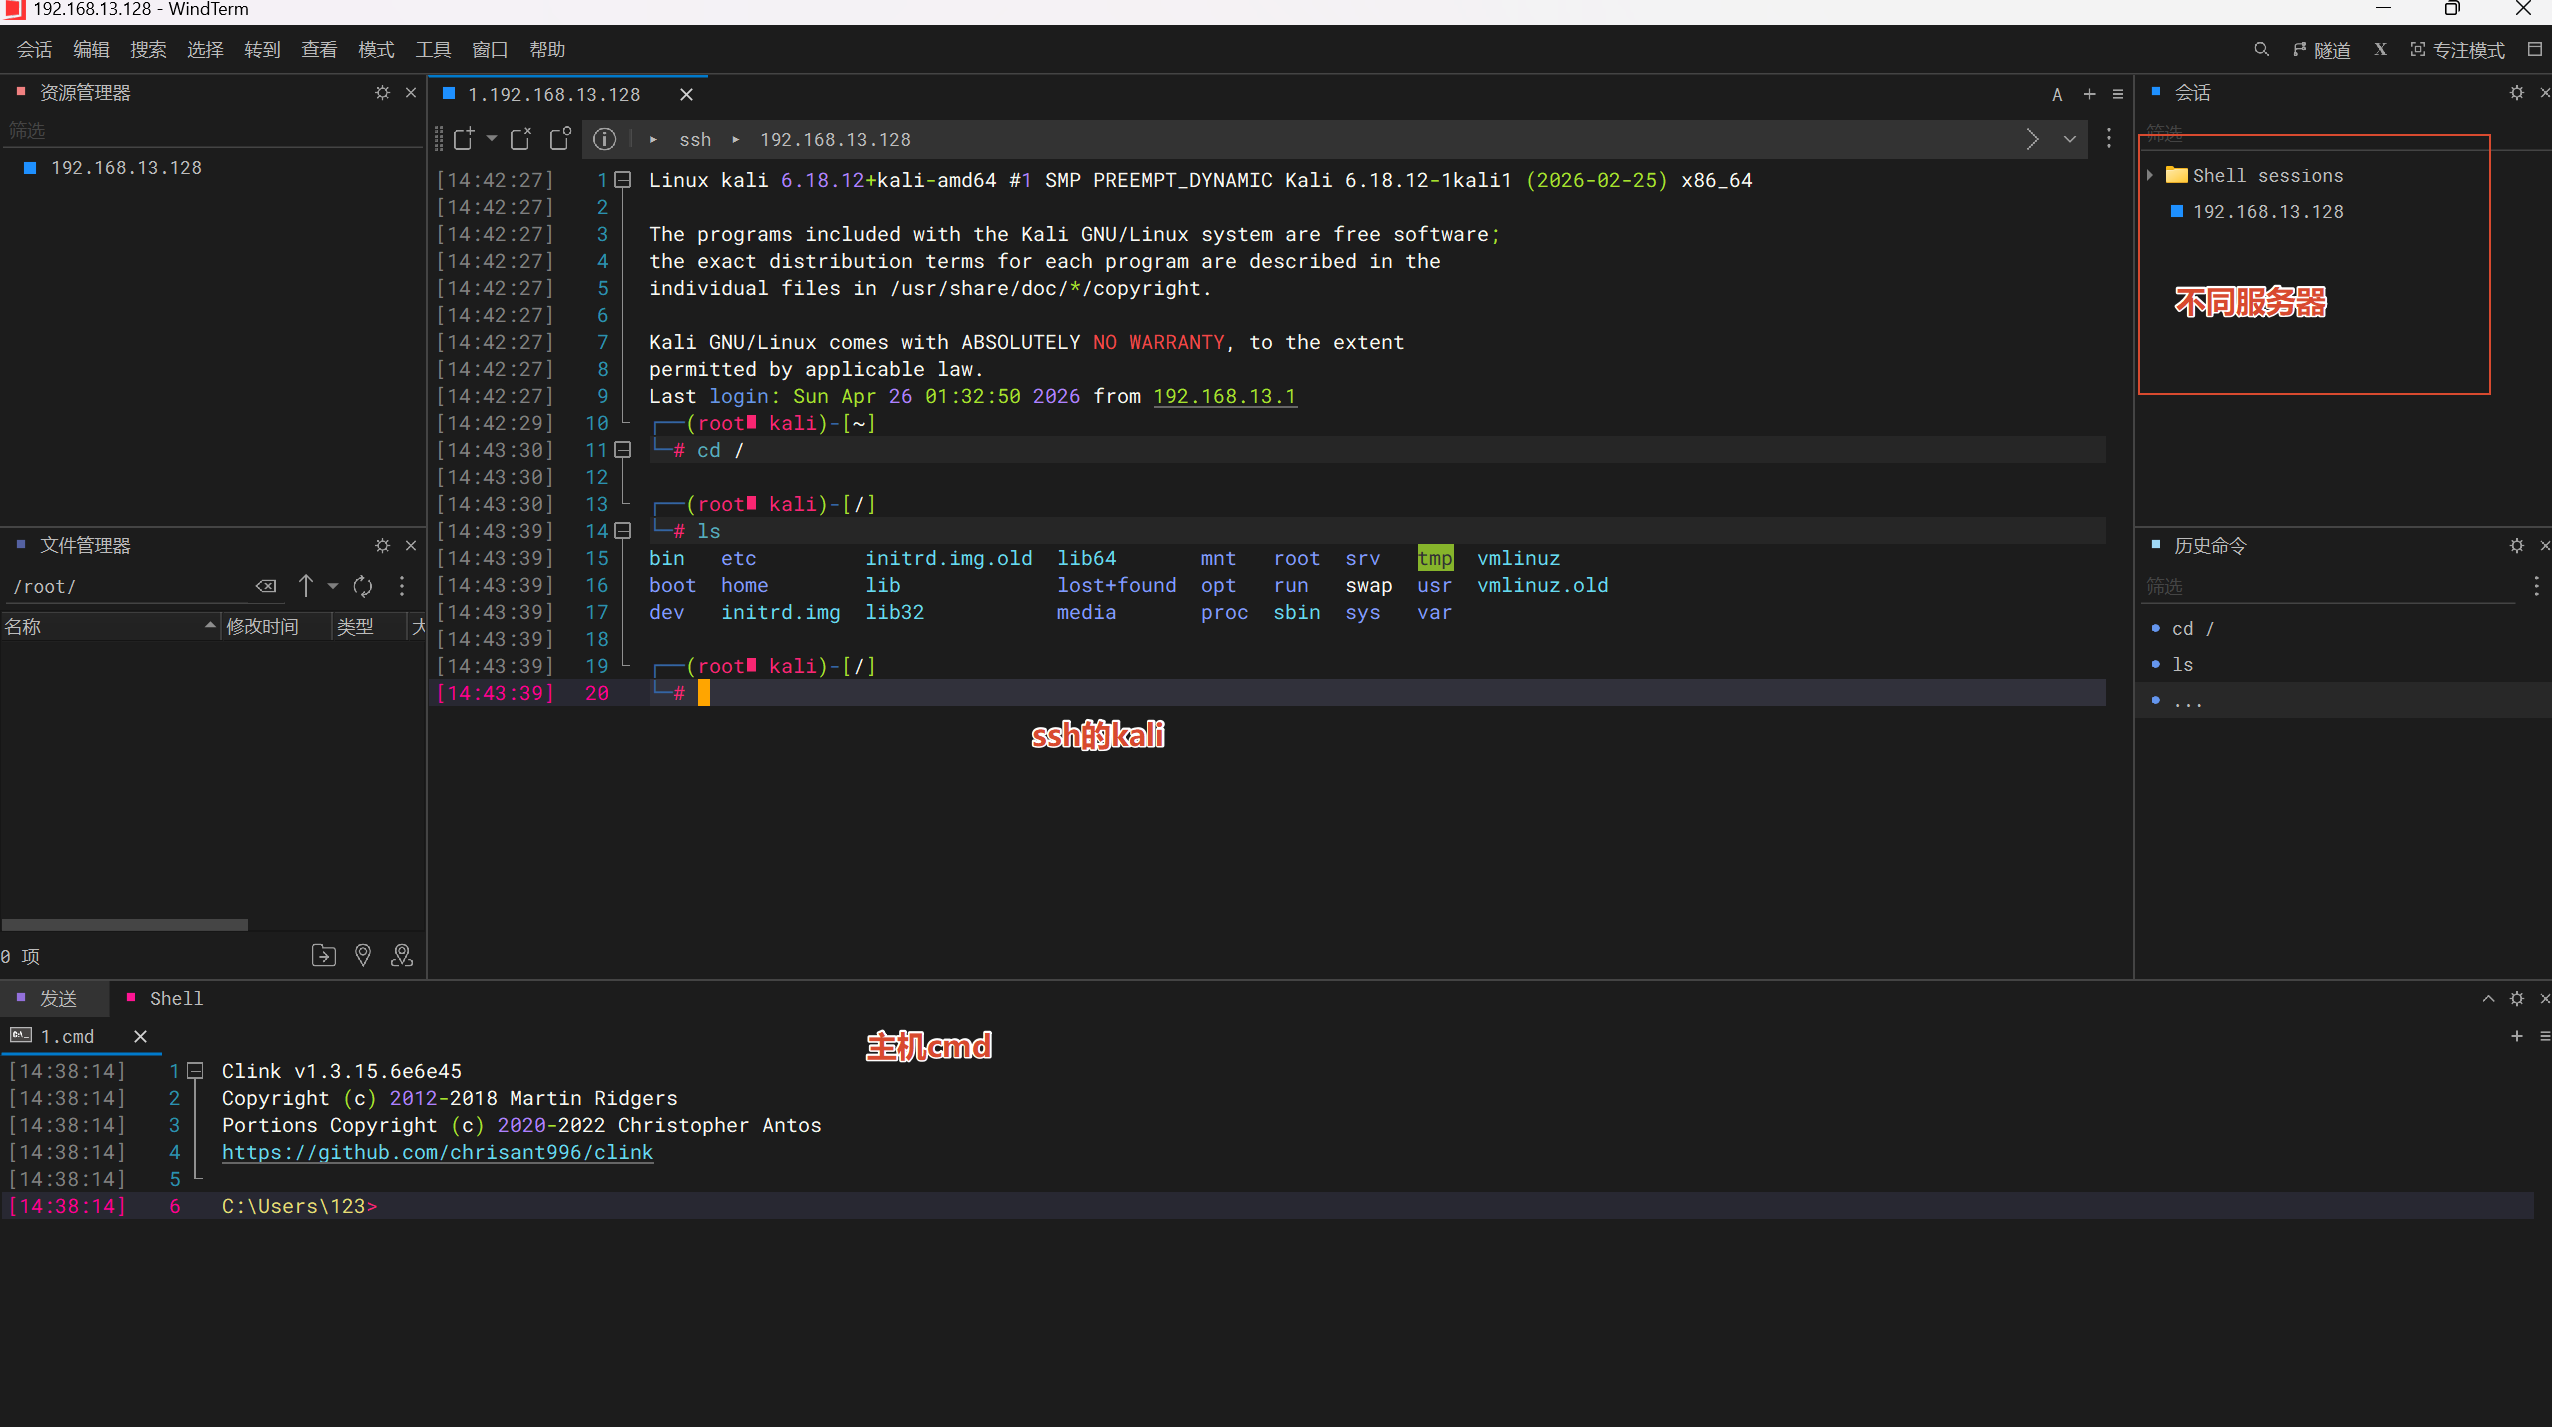Expand the Shell sessions folder

(2150, 175)
